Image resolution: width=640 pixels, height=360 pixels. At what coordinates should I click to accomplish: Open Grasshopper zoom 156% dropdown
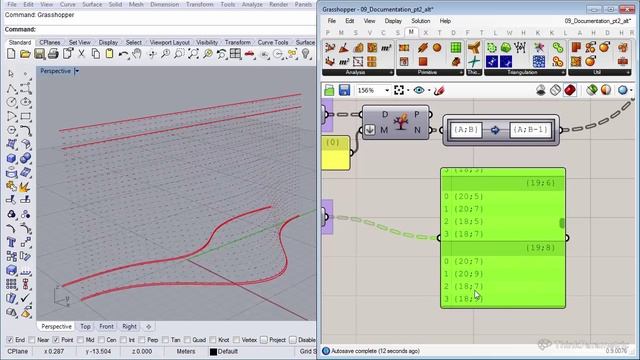387,90
